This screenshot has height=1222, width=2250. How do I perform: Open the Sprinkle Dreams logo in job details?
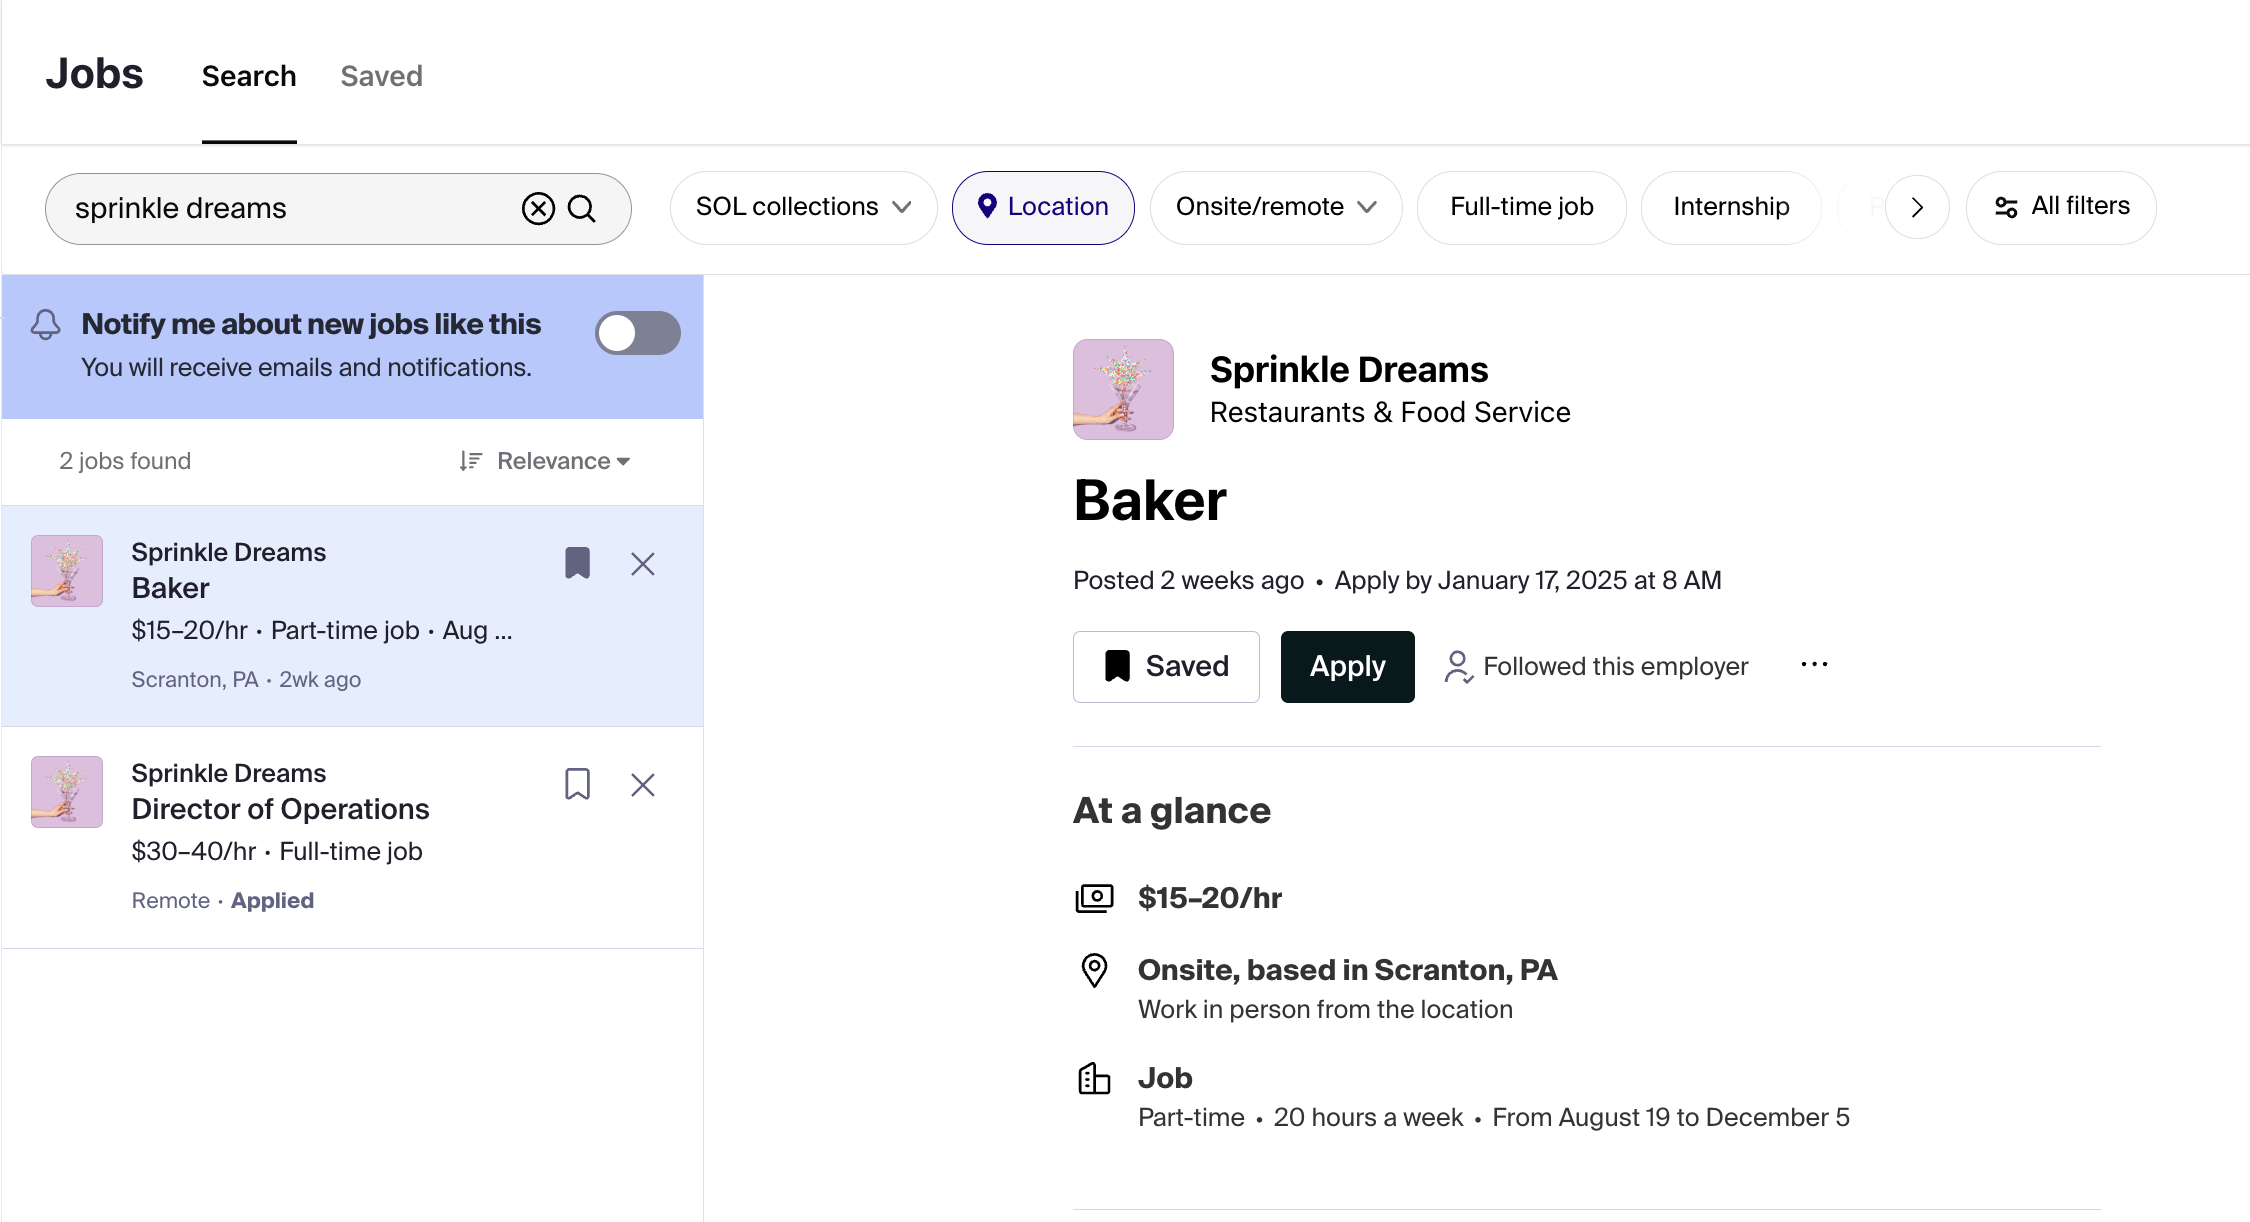pyautogui.click(x=1123, y=389)
